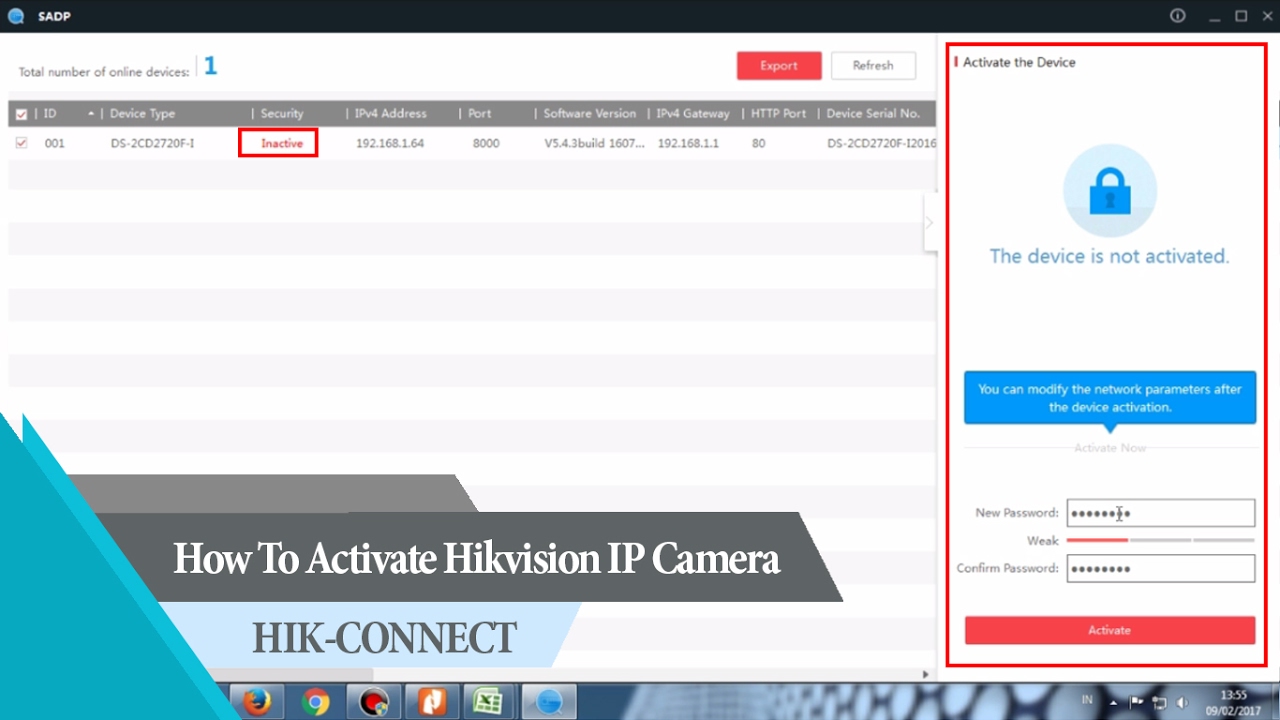The image size is (1280, 720).
Task: Open the info icon in title bar
Action: (1178, 16)
